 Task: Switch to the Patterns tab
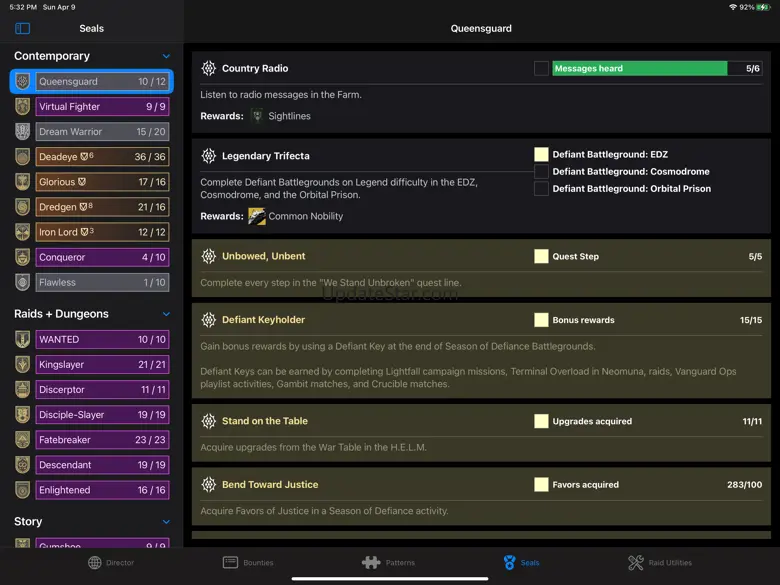tap(388, 563)
